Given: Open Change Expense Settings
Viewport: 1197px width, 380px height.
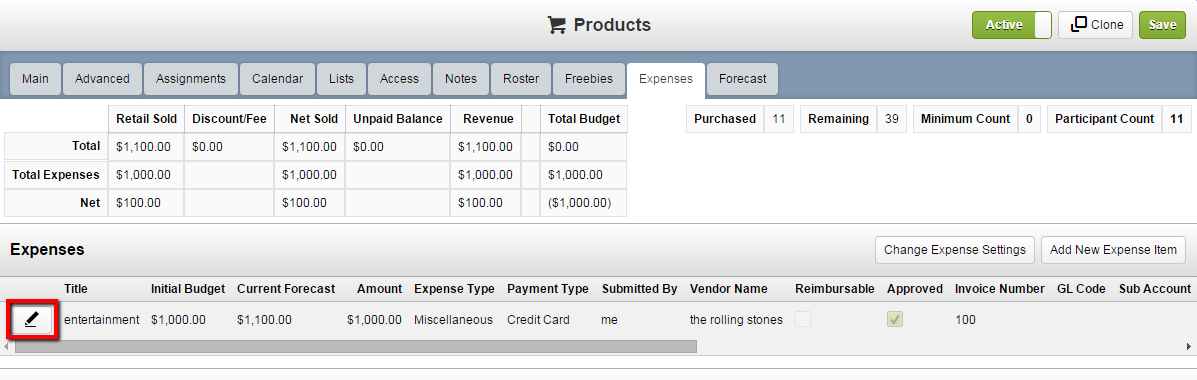Looking at the screenshot, I should pos(955,250).
